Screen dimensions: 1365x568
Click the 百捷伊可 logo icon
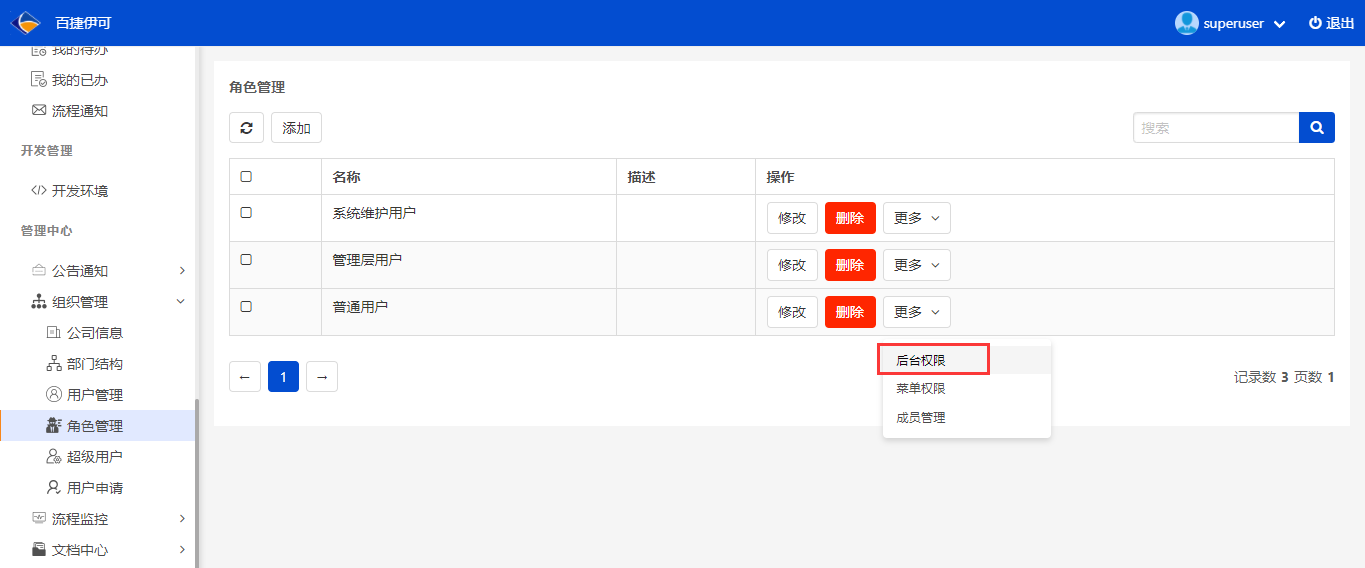[26, 22]
